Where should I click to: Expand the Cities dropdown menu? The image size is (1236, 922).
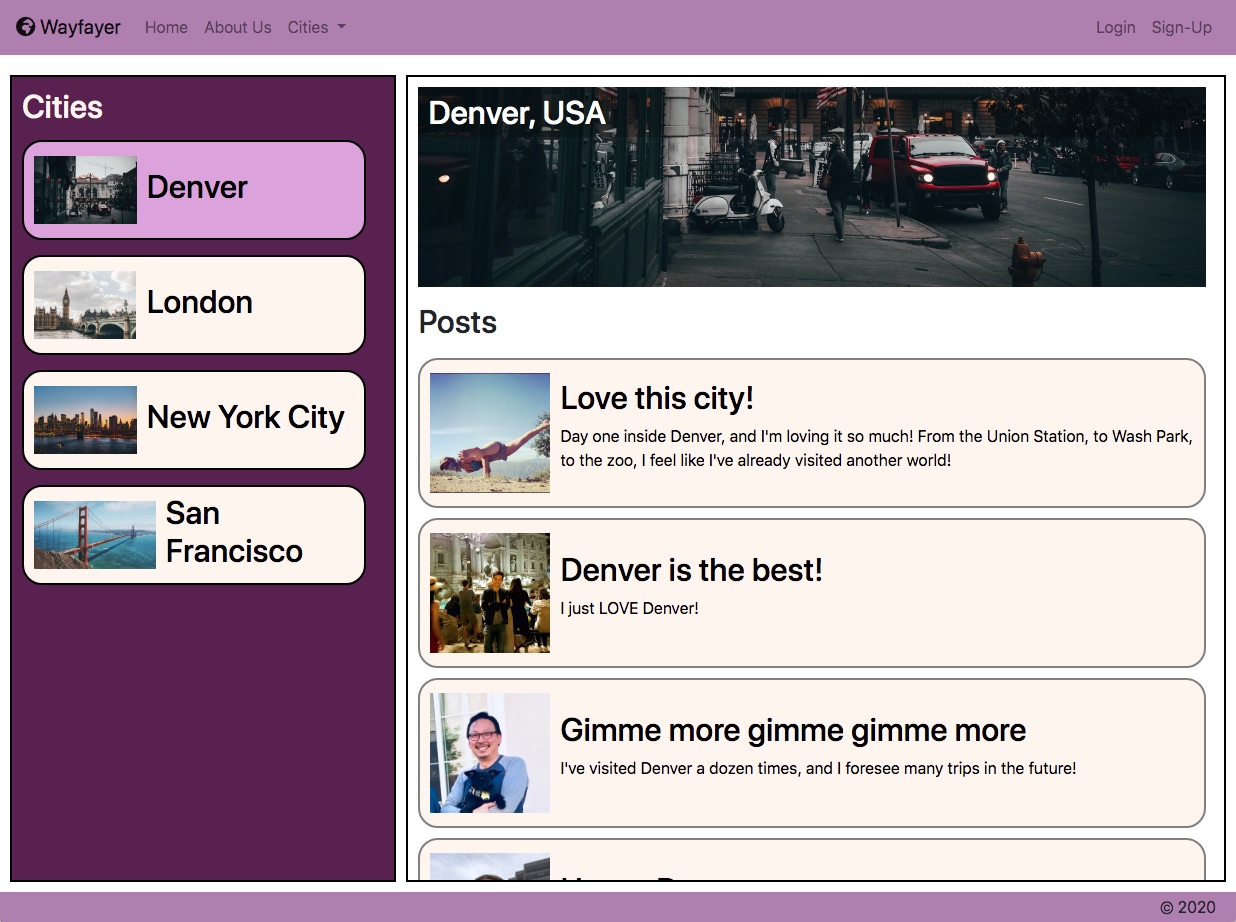(x=316, y=27)
